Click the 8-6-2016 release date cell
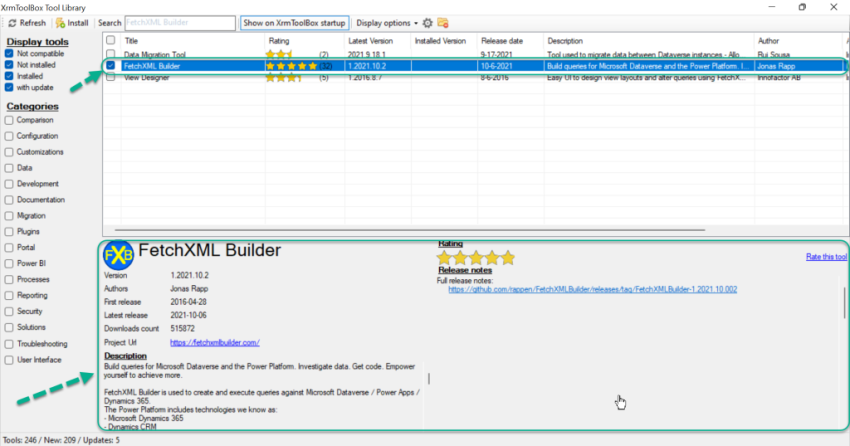This screenshot has height=446, width=850. pyautogui.click(x=495, y=77)
